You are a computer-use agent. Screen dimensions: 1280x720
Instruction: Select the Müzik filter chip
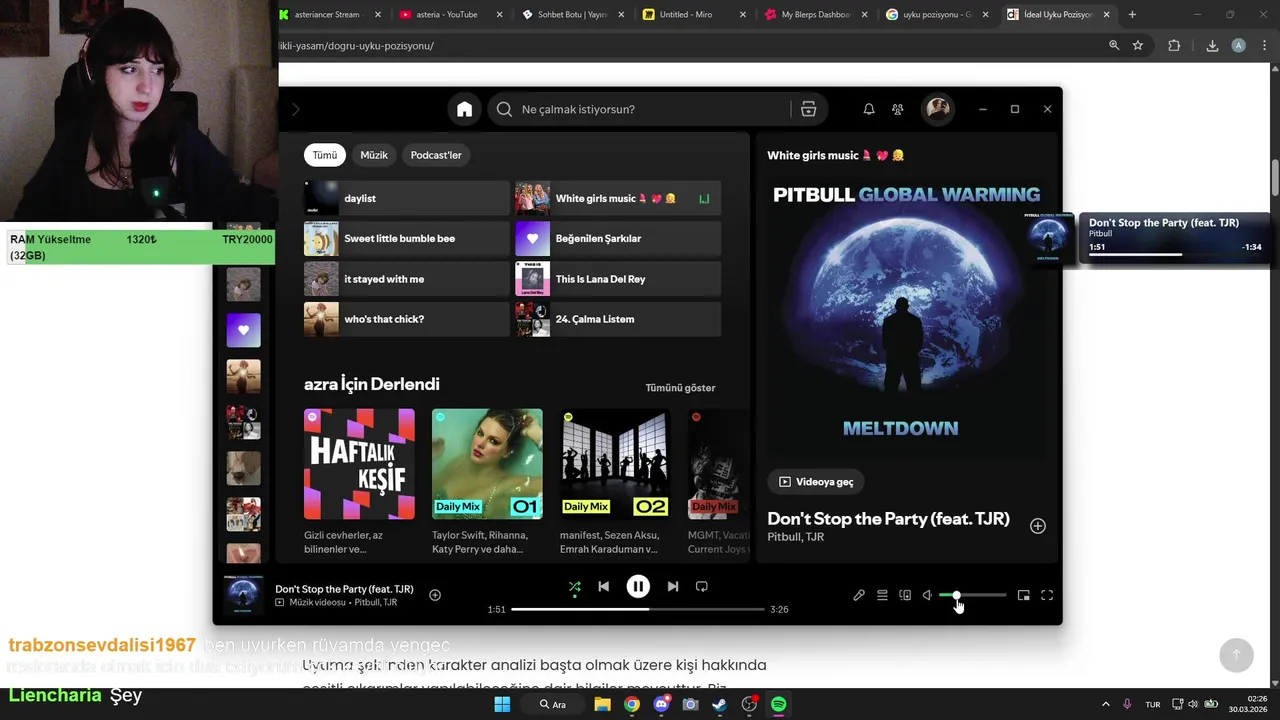point(374,155)
